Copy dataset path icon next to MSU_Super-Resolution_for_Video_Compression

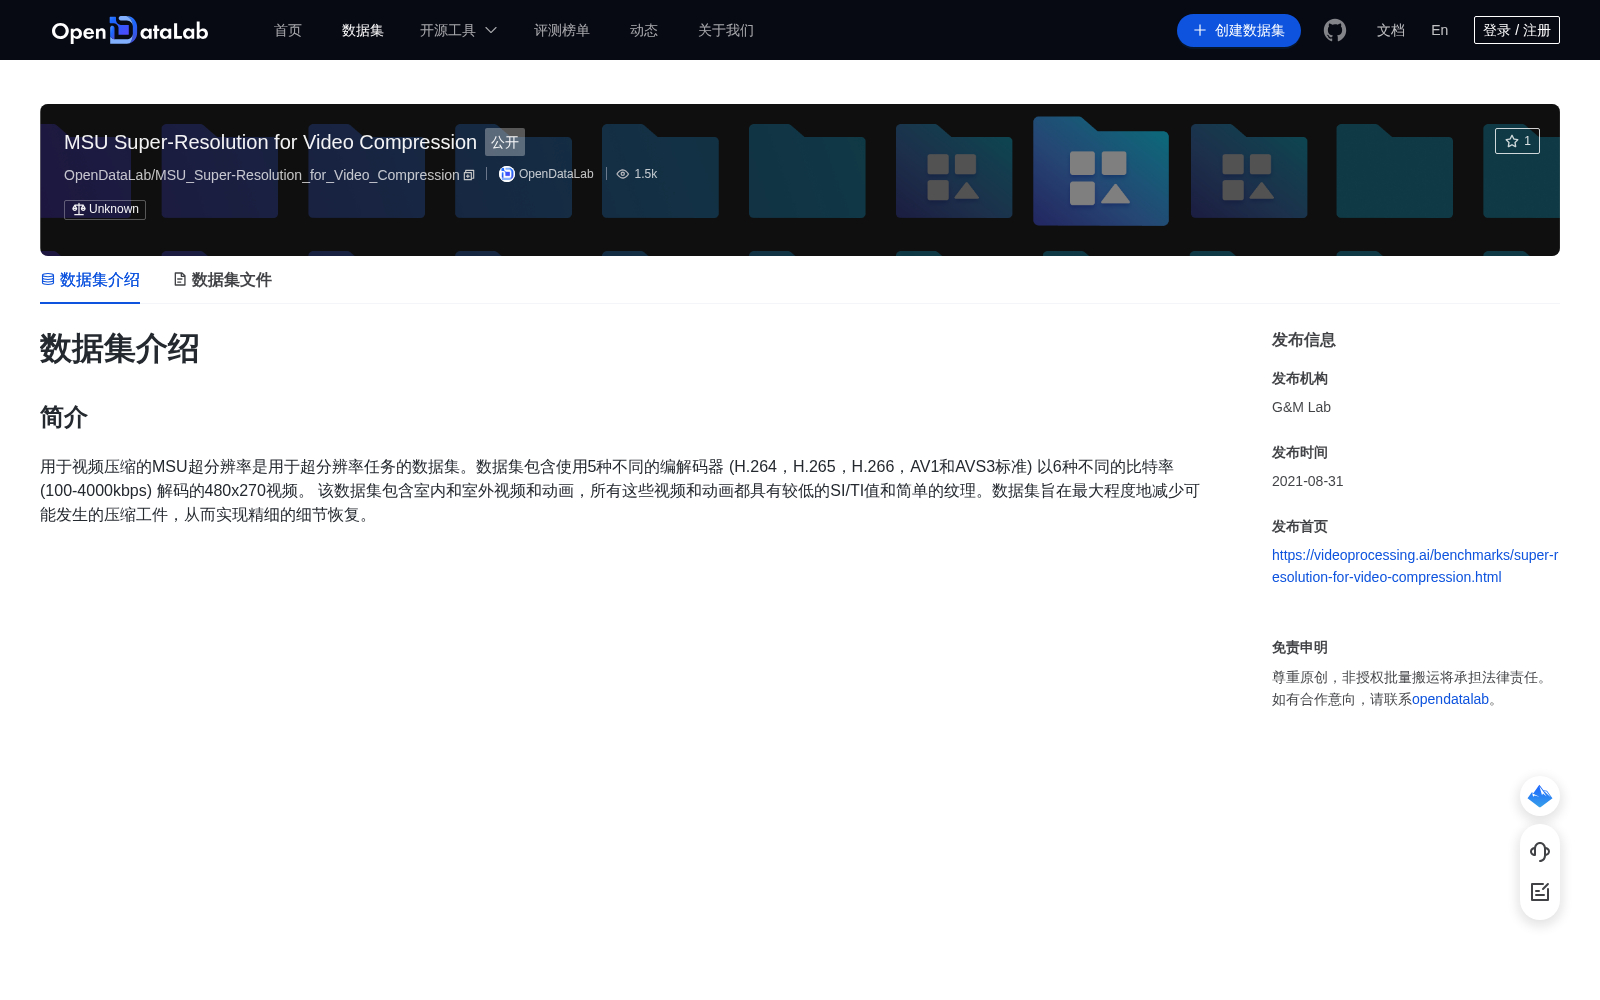tap(469, 175)
